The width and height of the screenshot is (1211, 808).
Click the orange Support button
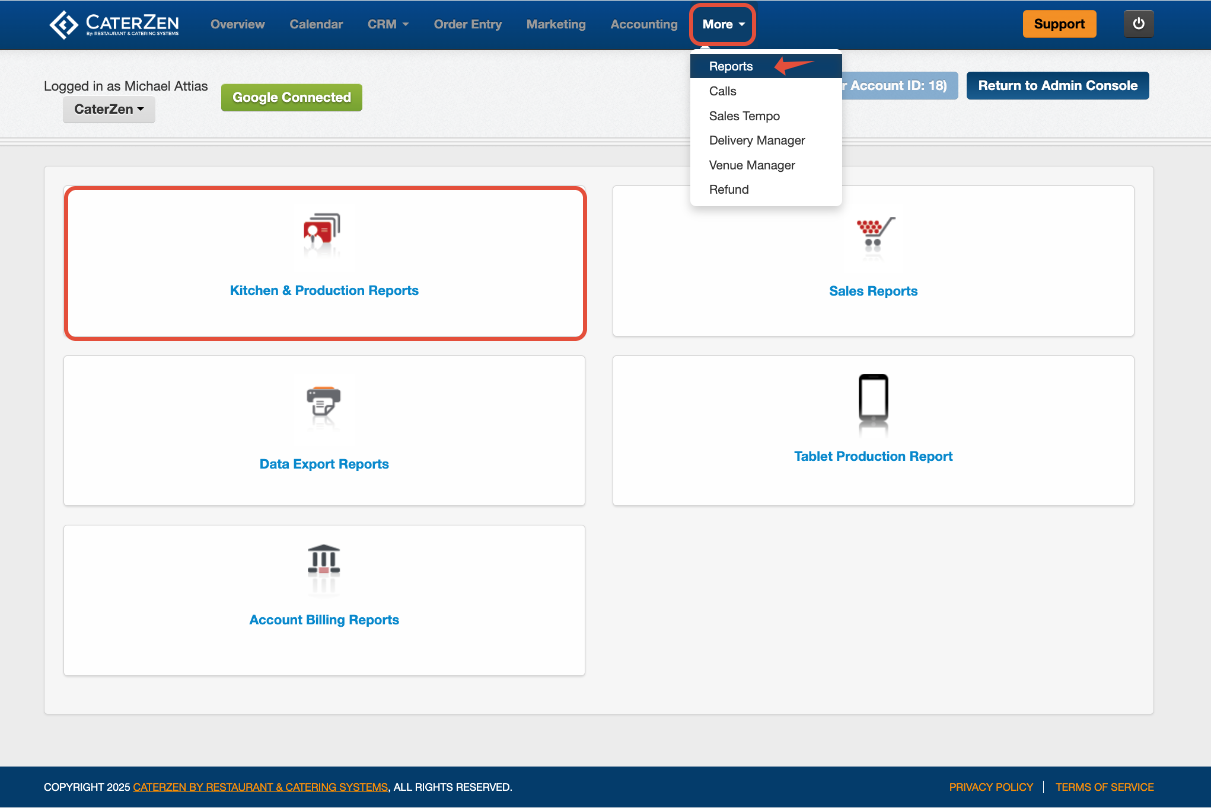click(1060, 24)
